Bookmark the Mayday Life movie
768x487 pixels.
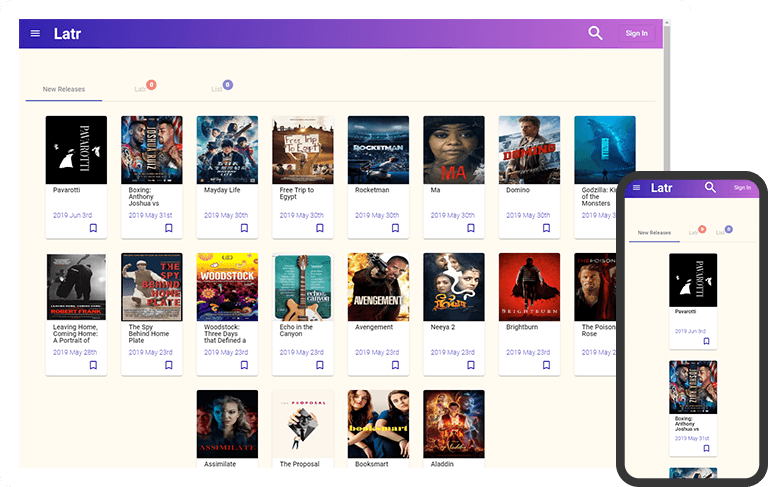click(244, 228)
